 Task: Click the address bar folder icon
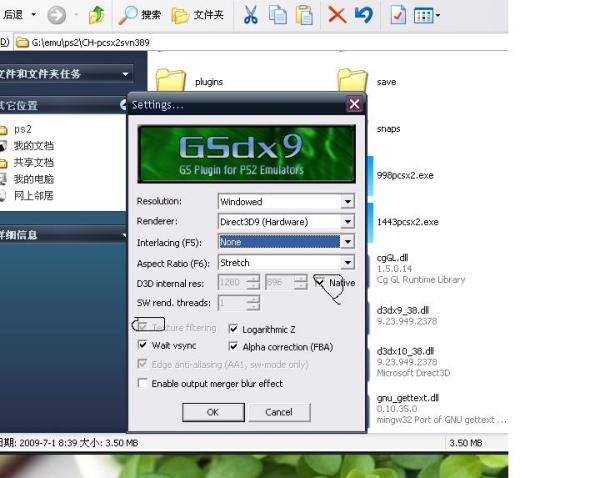tap(23, 42)
